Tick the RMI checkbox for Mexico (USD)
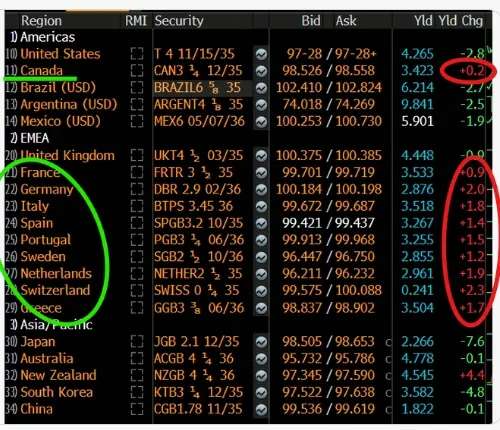The height and width of the screenshot is (430, 500). point(137,121)
